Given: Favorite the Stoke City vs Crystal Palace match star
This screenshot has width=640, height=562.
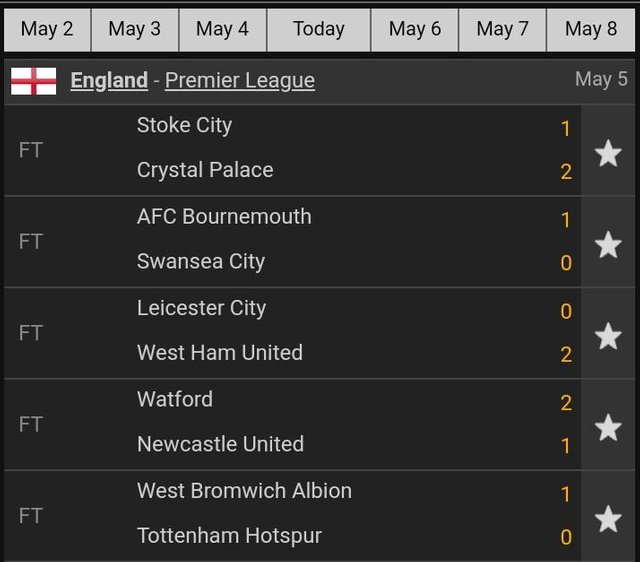Looking at the screenshot, I should pos(608,153).
